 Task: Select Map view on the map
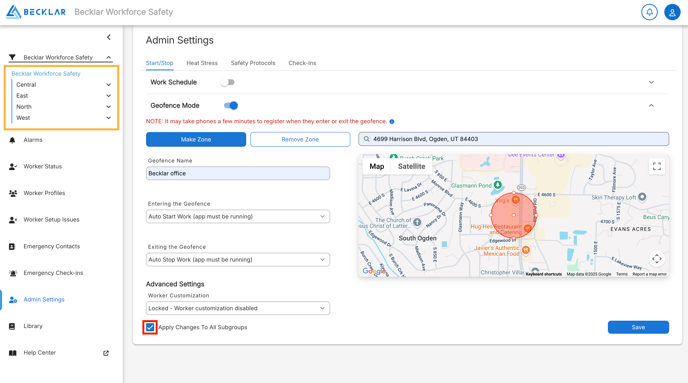click(x=376, y=166)
